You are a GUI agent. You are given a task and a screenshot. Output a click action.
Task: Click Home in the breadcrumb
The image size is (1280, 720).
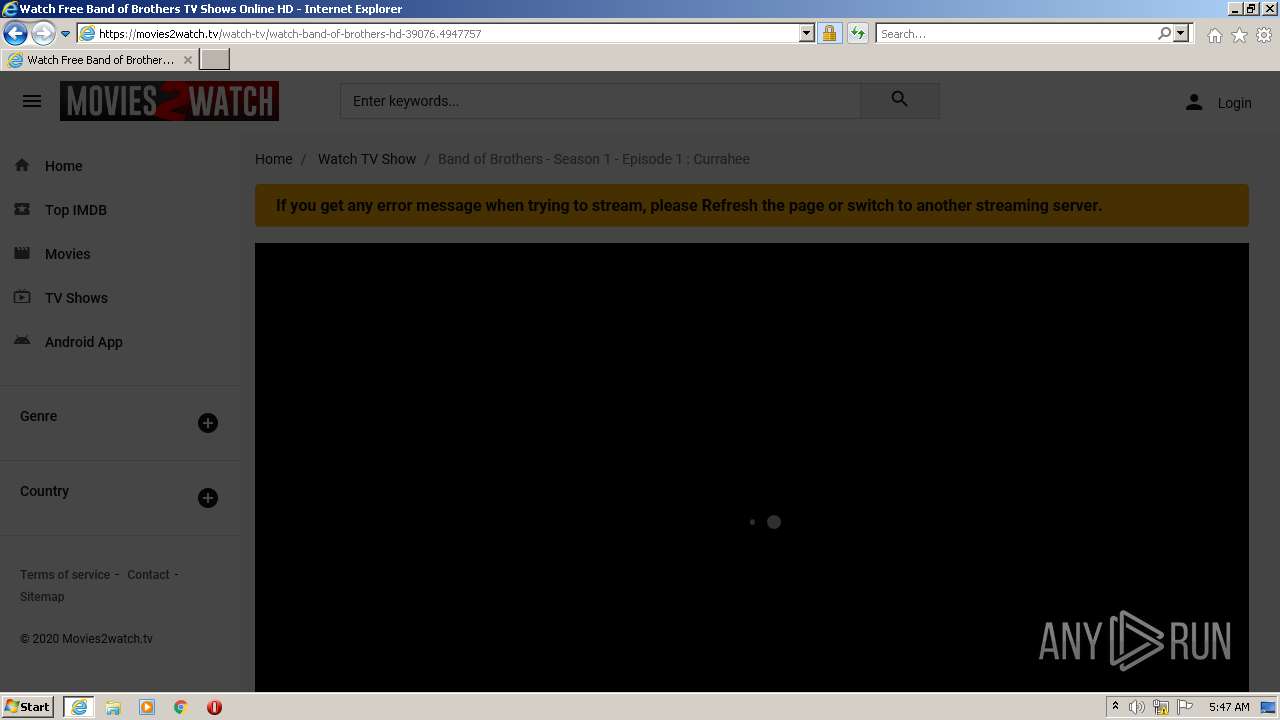click(274, 159)
